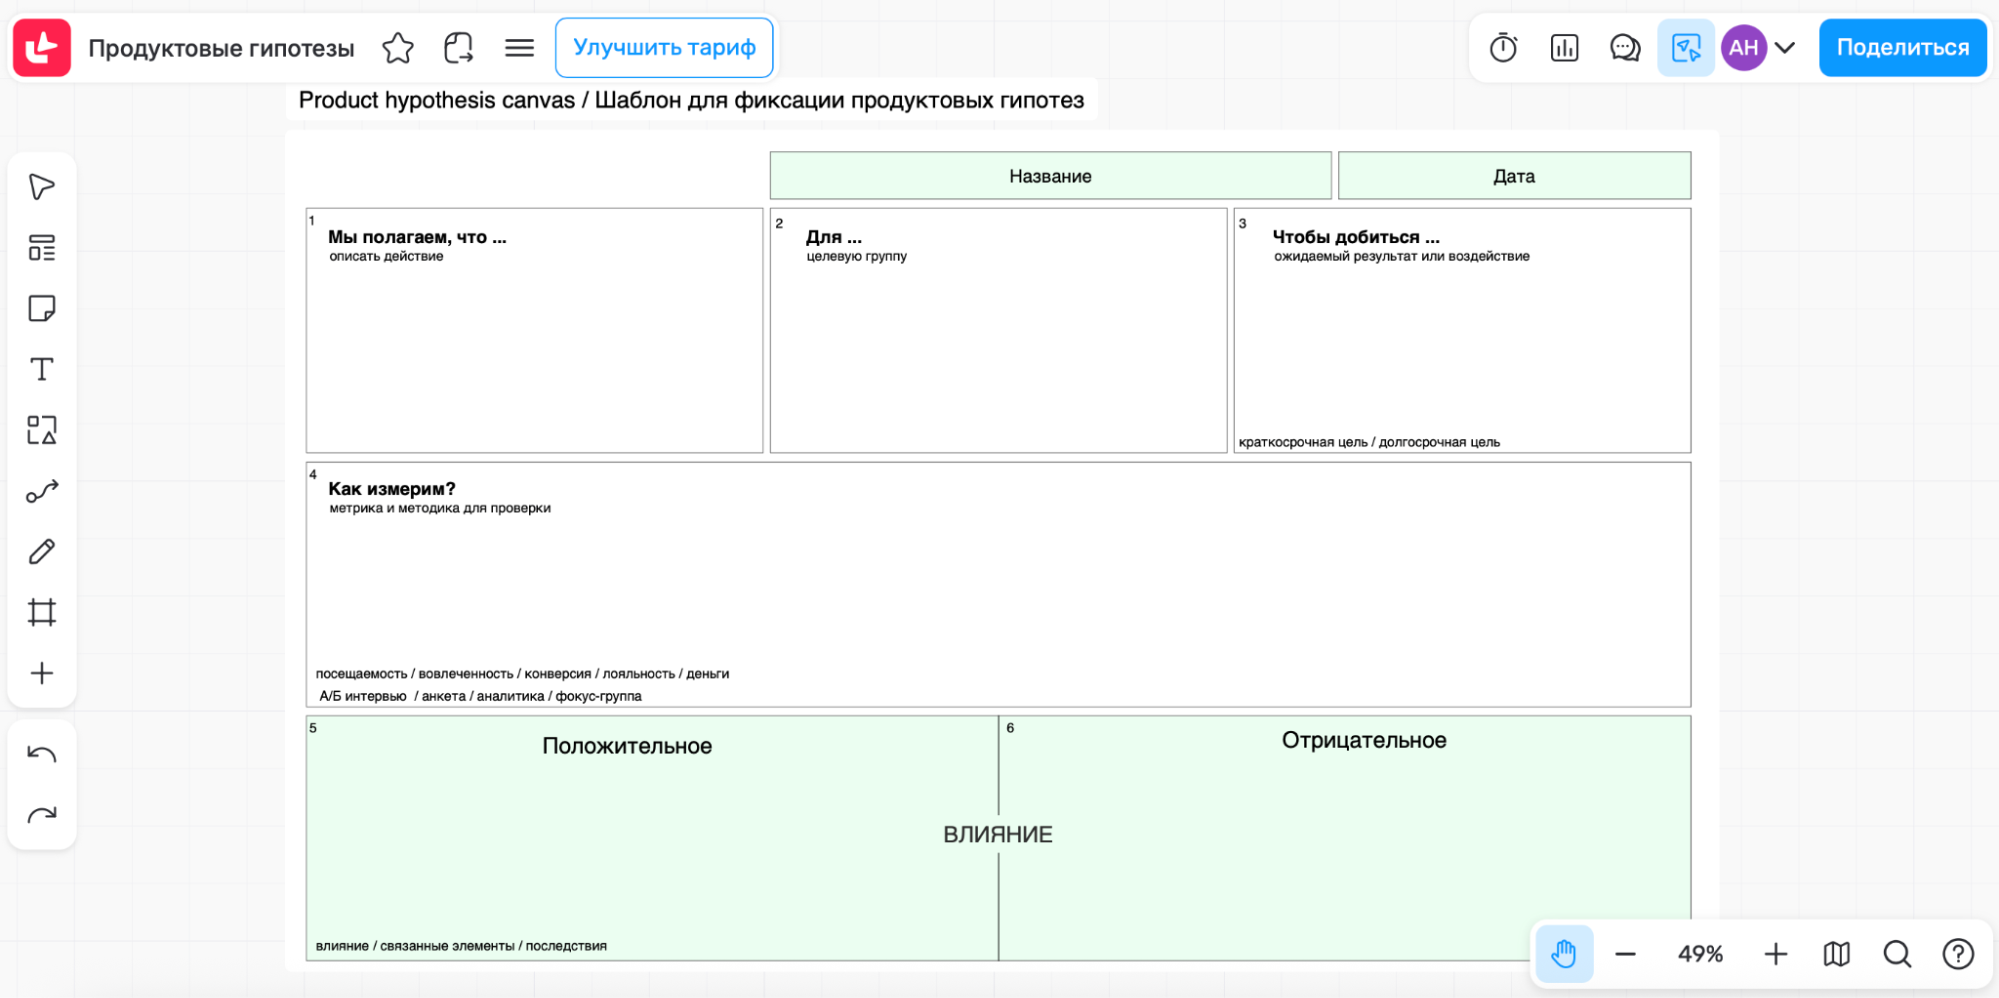
Task: Click the Улучшить тариф button
Action: (664, 48)
